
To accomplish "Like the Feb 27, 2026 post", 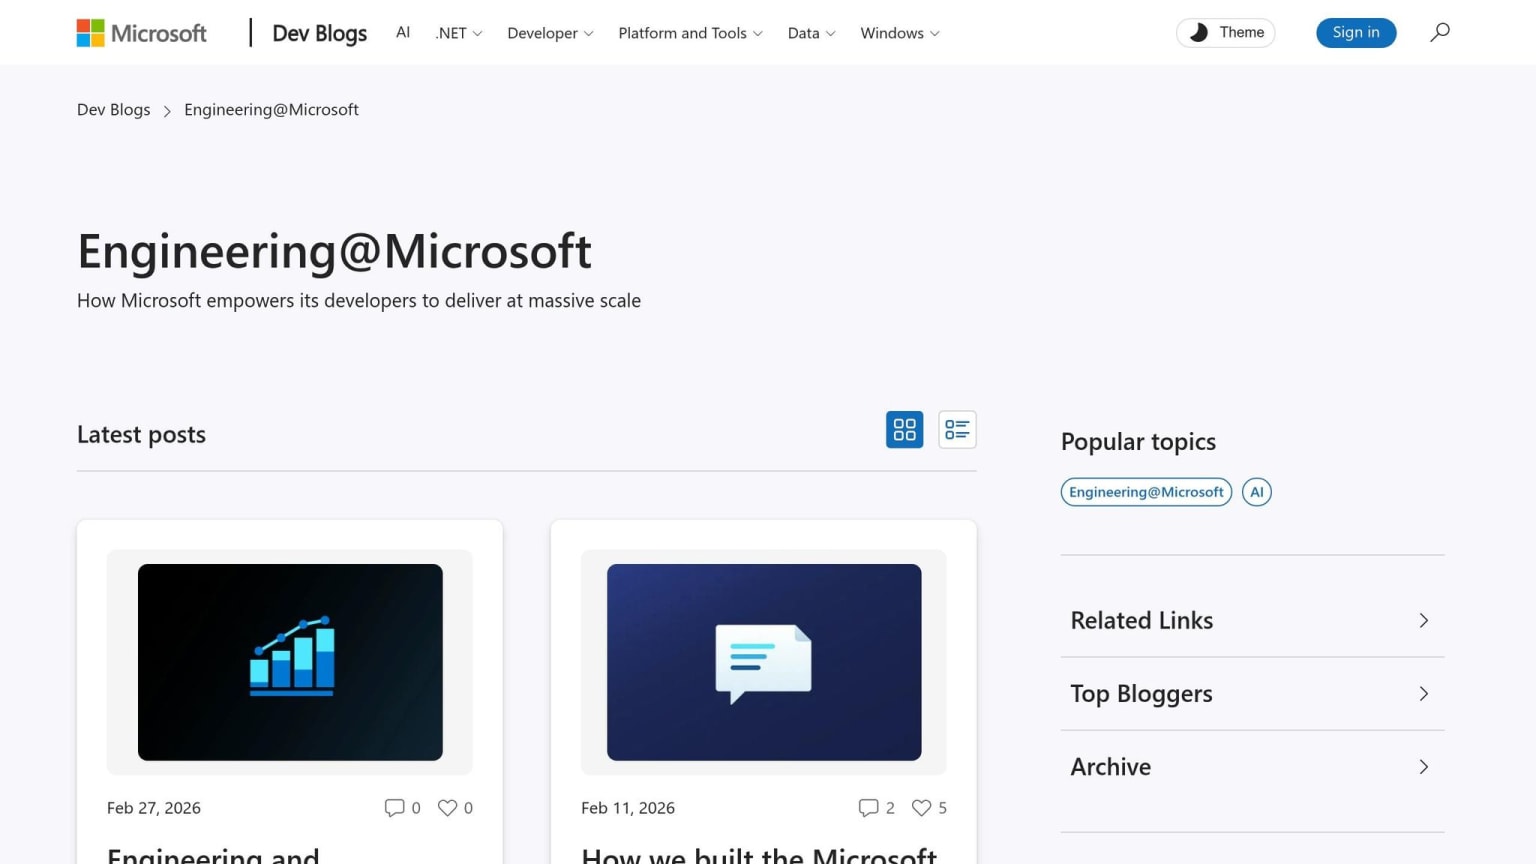I will click(x=447, y=807).
